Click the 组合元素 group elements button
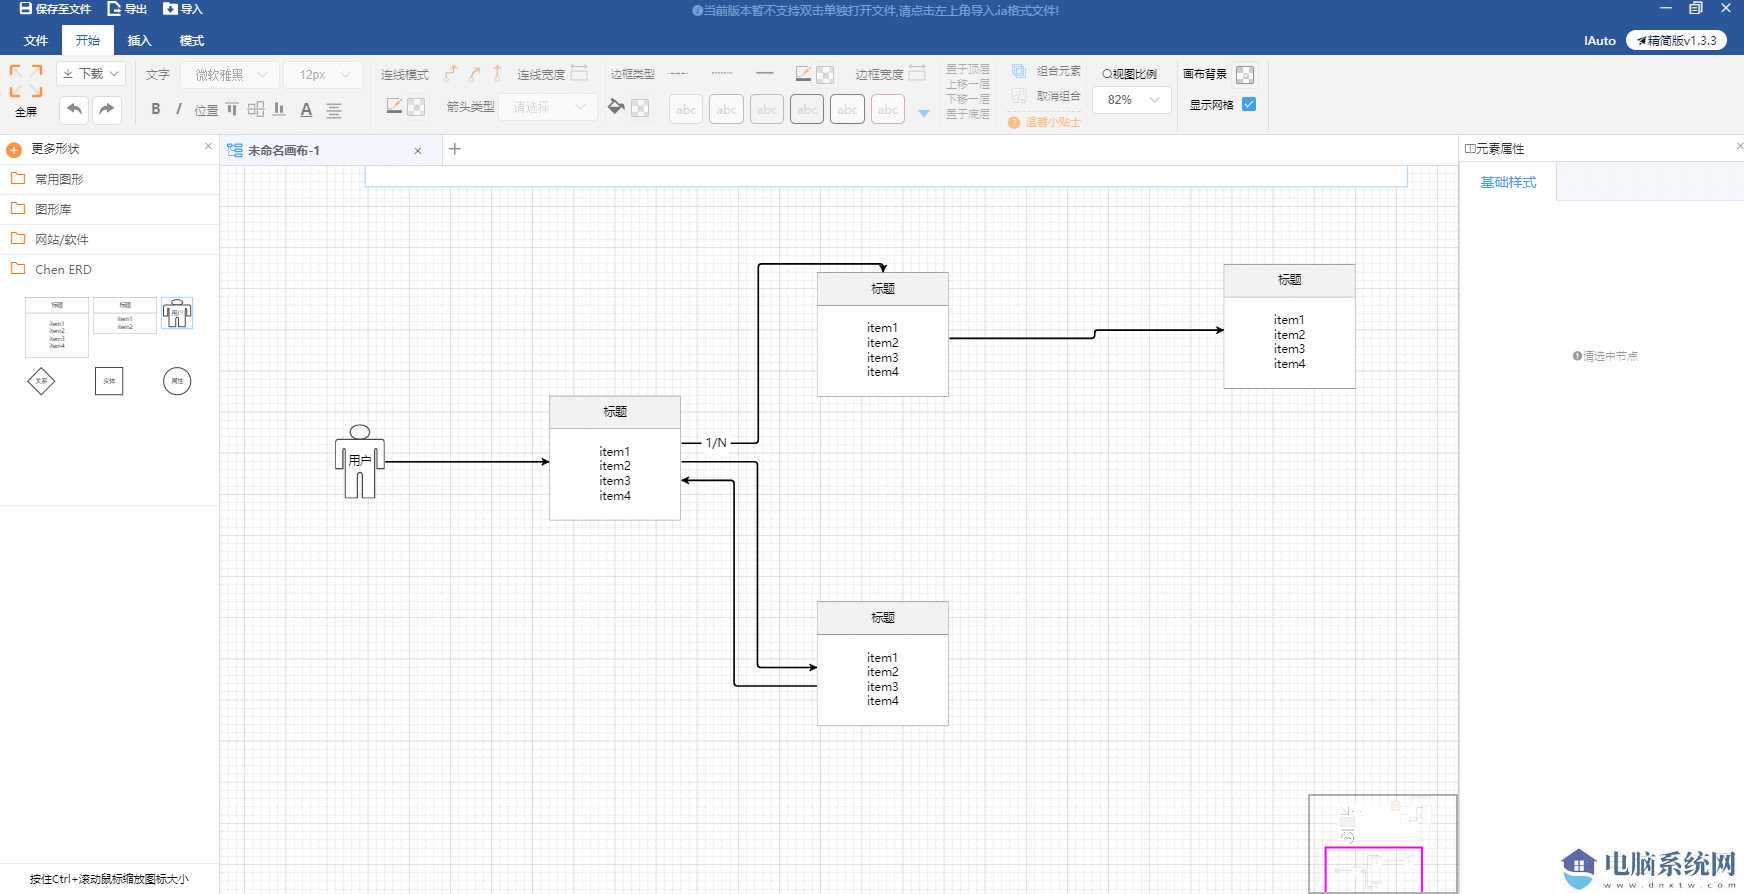The image size is (1744, 894). pos(1047,71)
